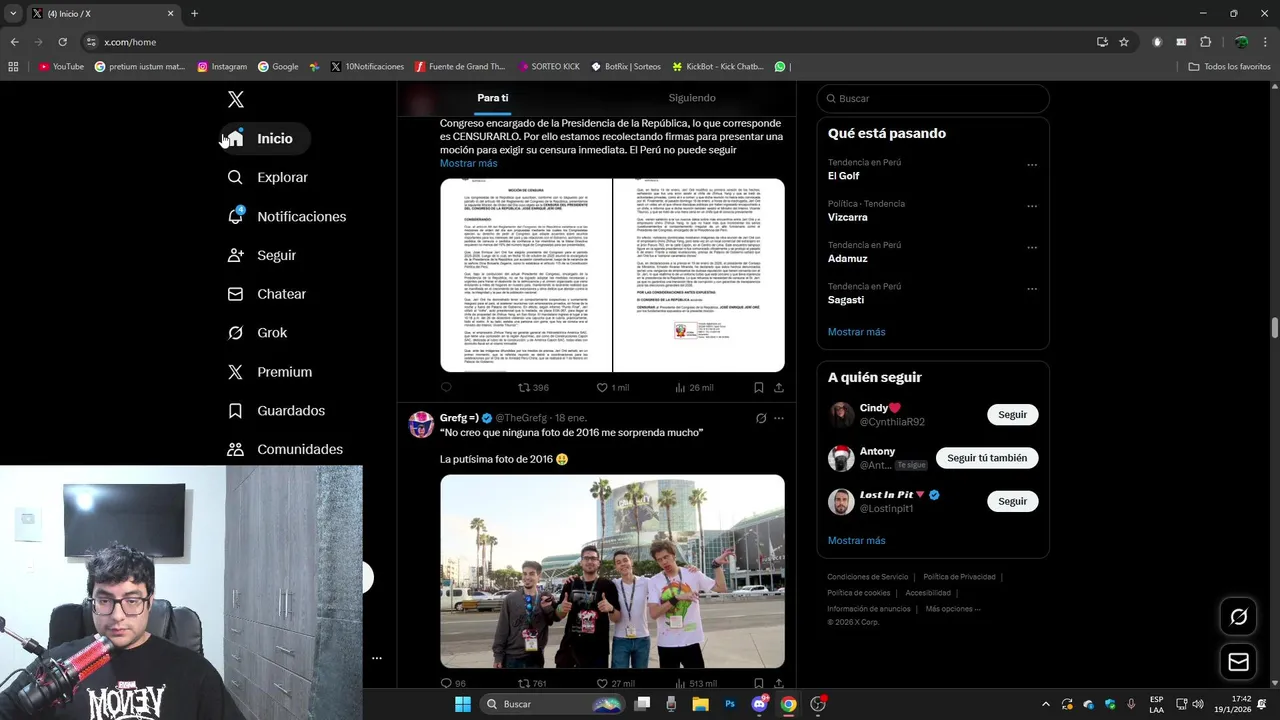Bookmark this page with star icon
Screen dimensions: 1280x720
(1124, 42)
